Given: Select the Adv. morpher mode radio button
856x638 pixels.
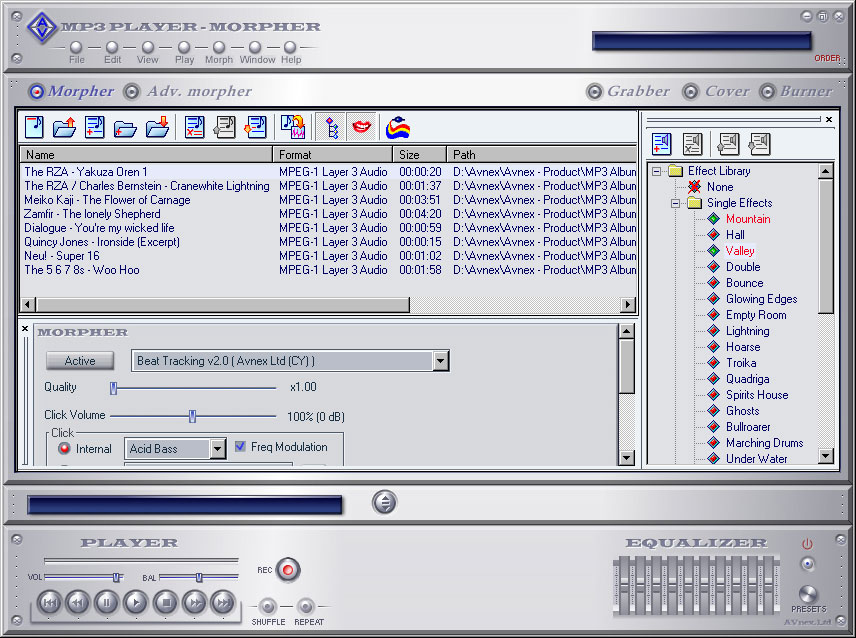Looking at the screenshot, I should 132,92.
